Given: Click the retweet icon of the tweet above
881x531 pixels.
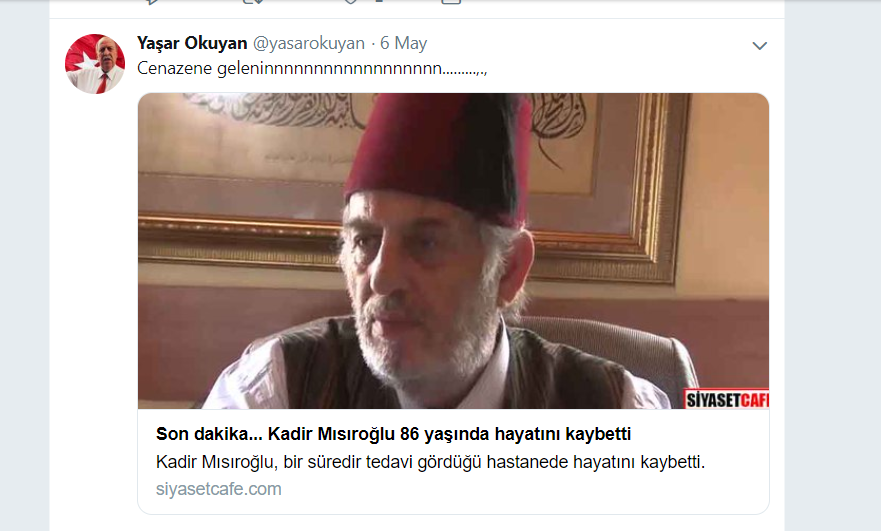Looking at the screenshot, I should (253, 2).
